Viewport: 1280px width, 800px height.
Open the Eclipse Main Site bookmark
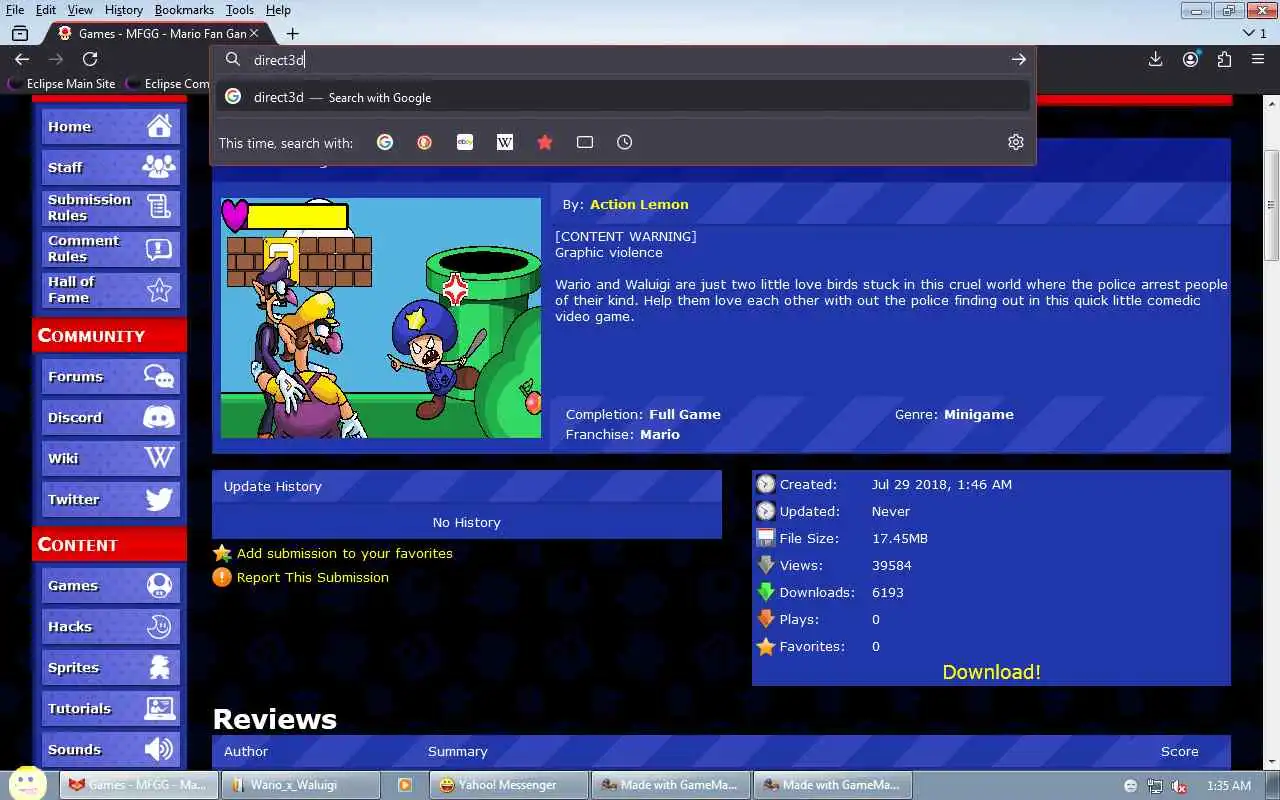(x=62, y=84)
